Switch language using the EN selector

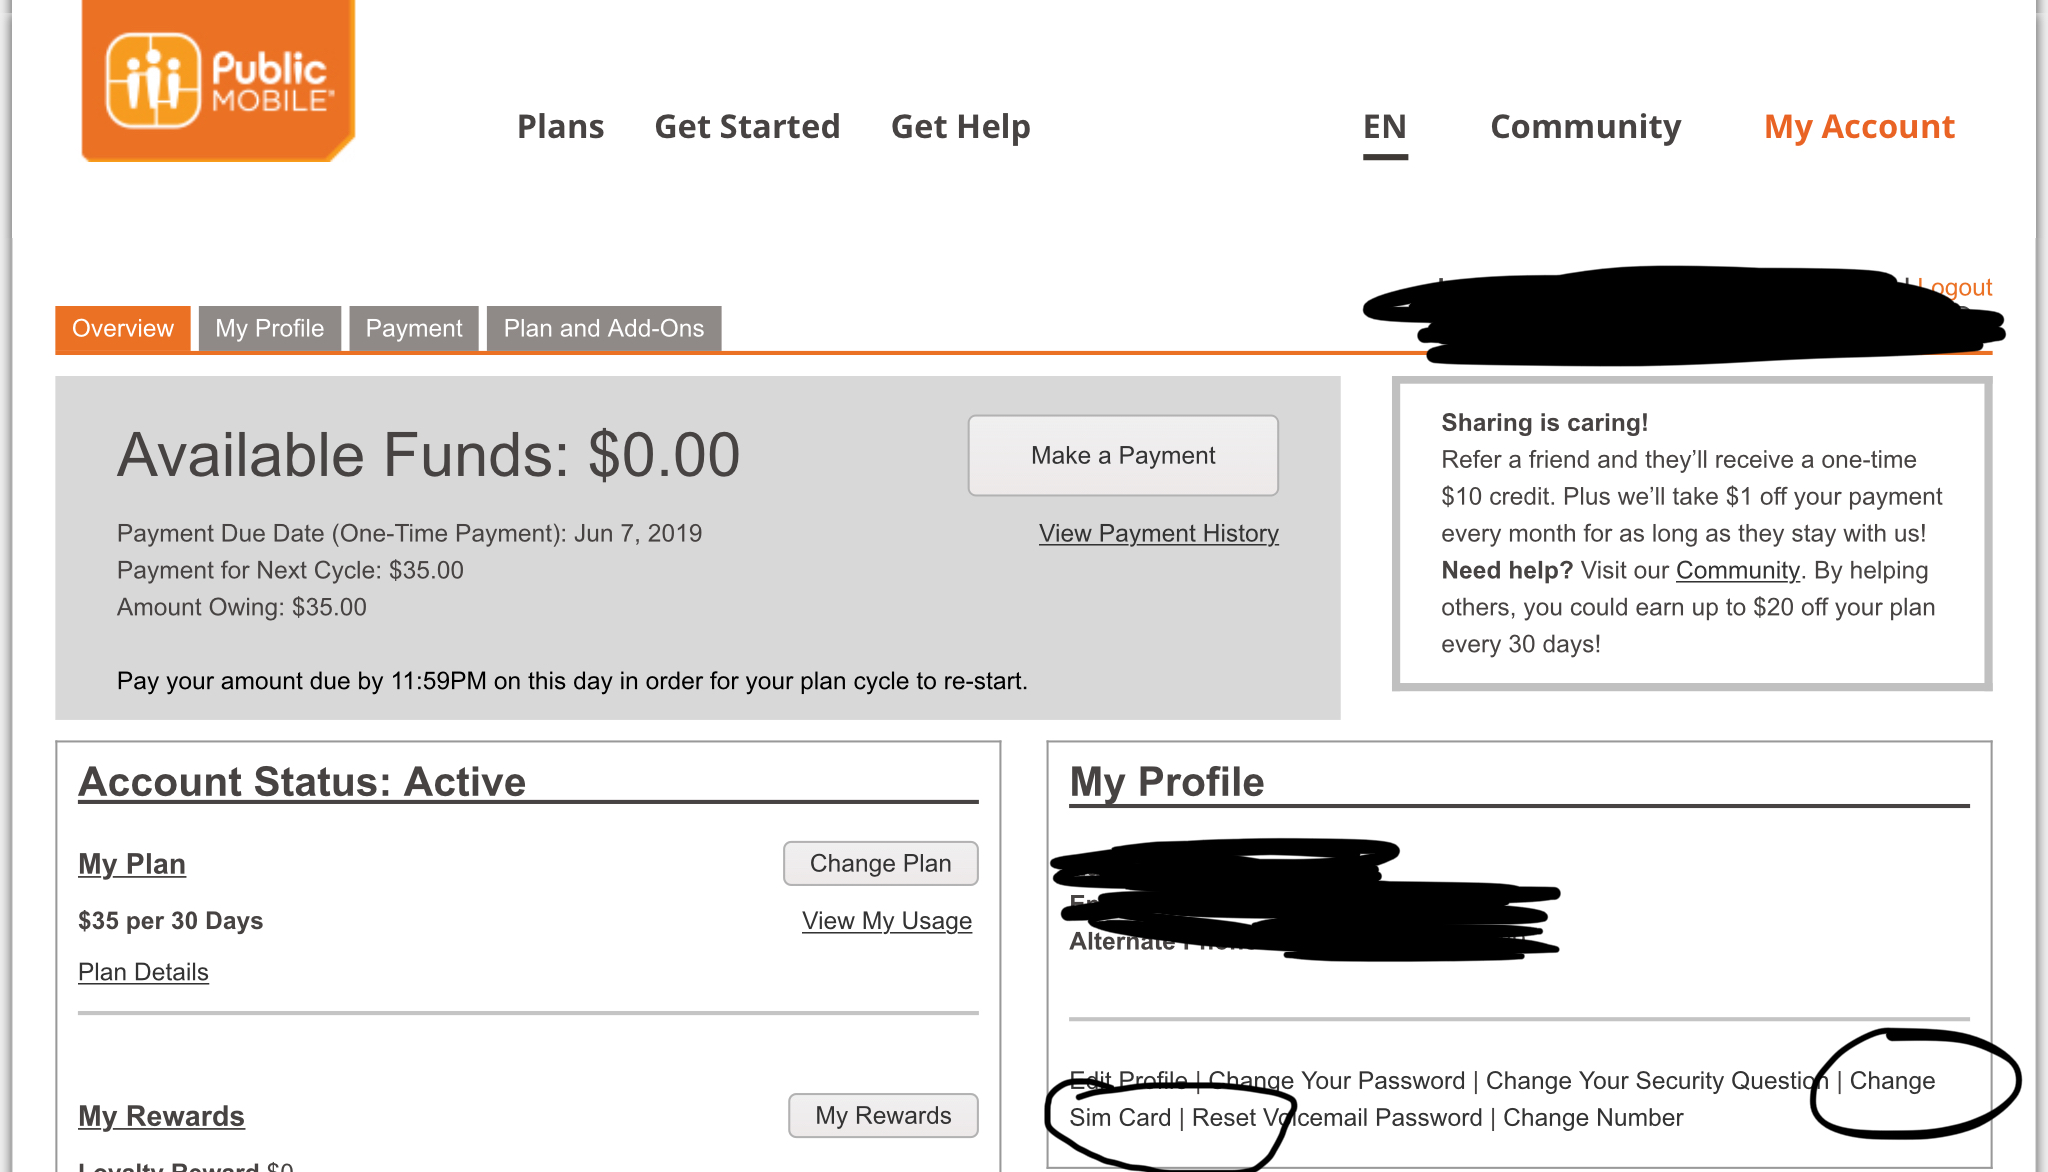[1385, 127]
